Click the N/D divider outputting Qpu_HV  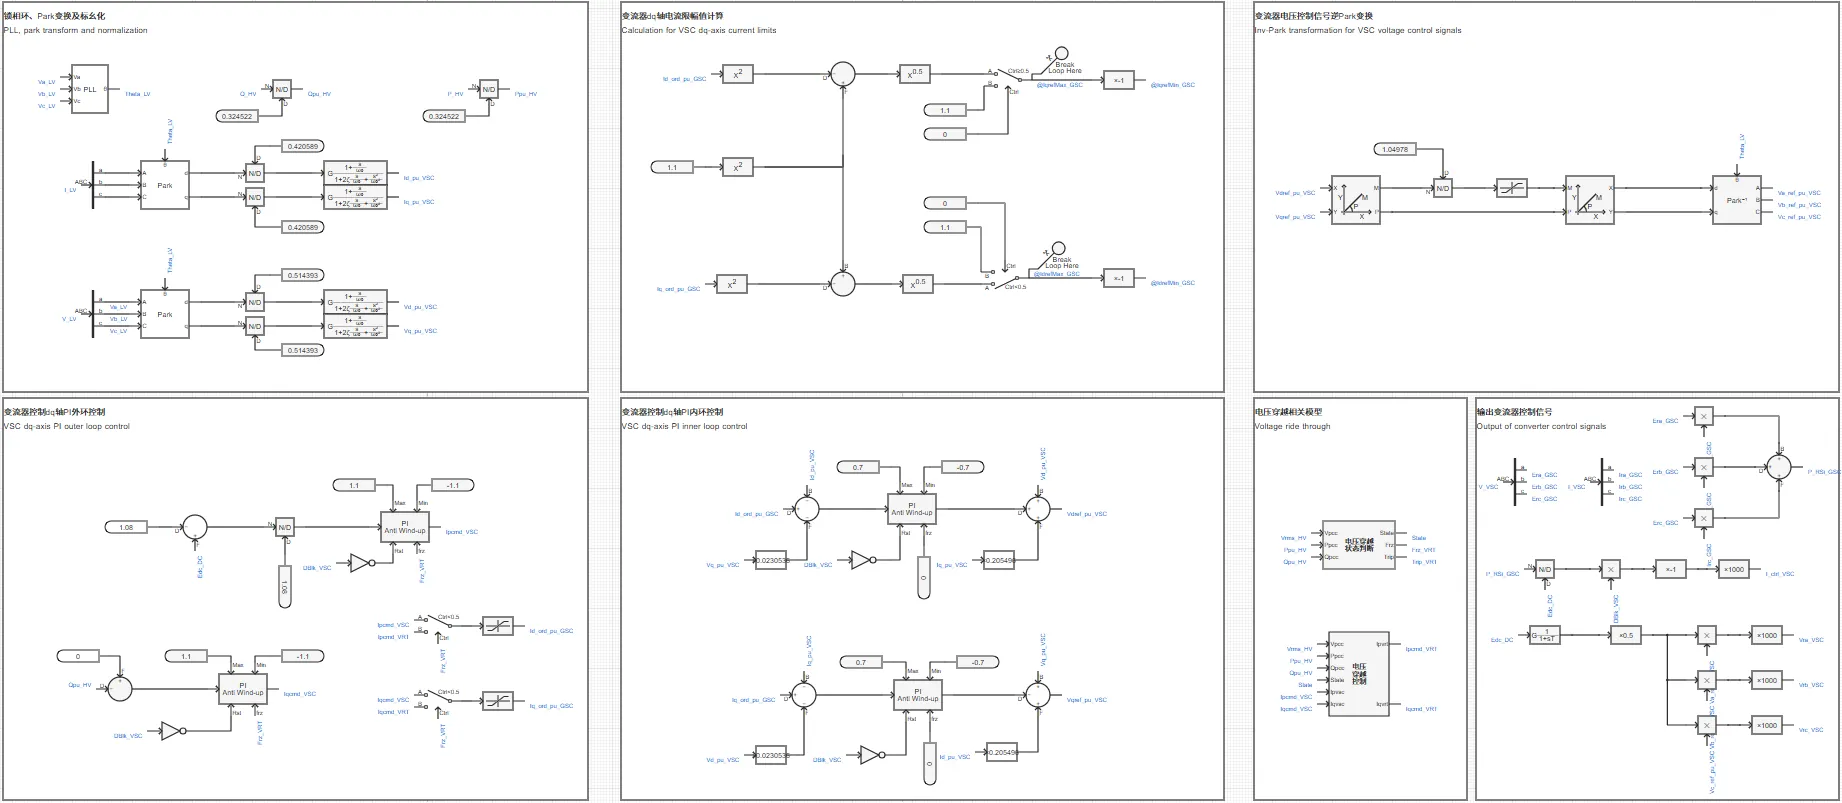click(282, 90)
